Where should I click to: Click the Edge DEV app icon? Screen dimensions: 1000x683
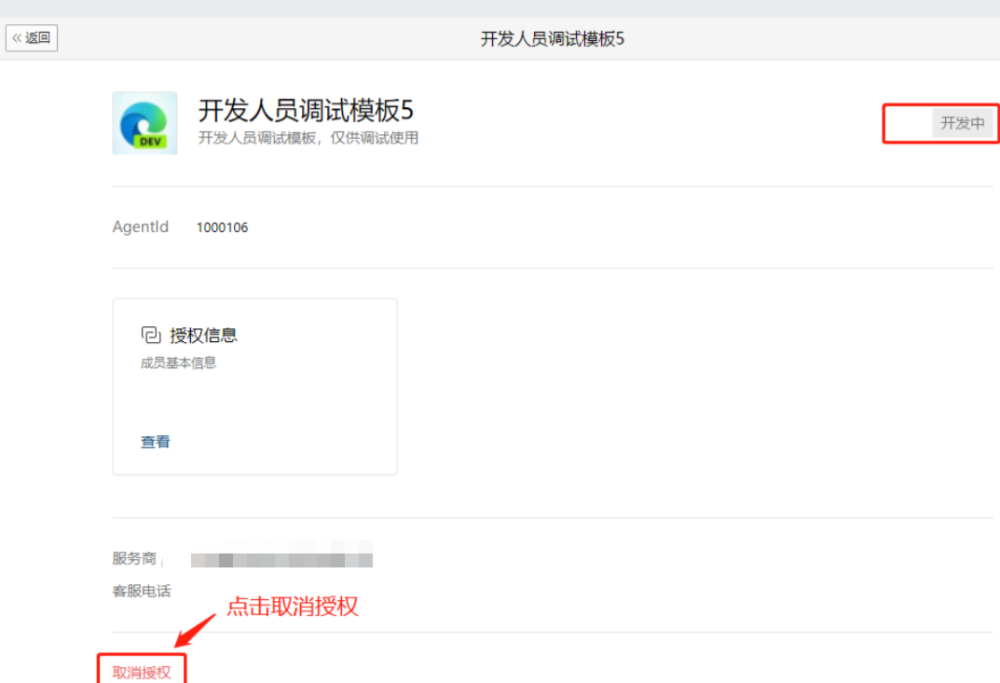coord(145,123)
